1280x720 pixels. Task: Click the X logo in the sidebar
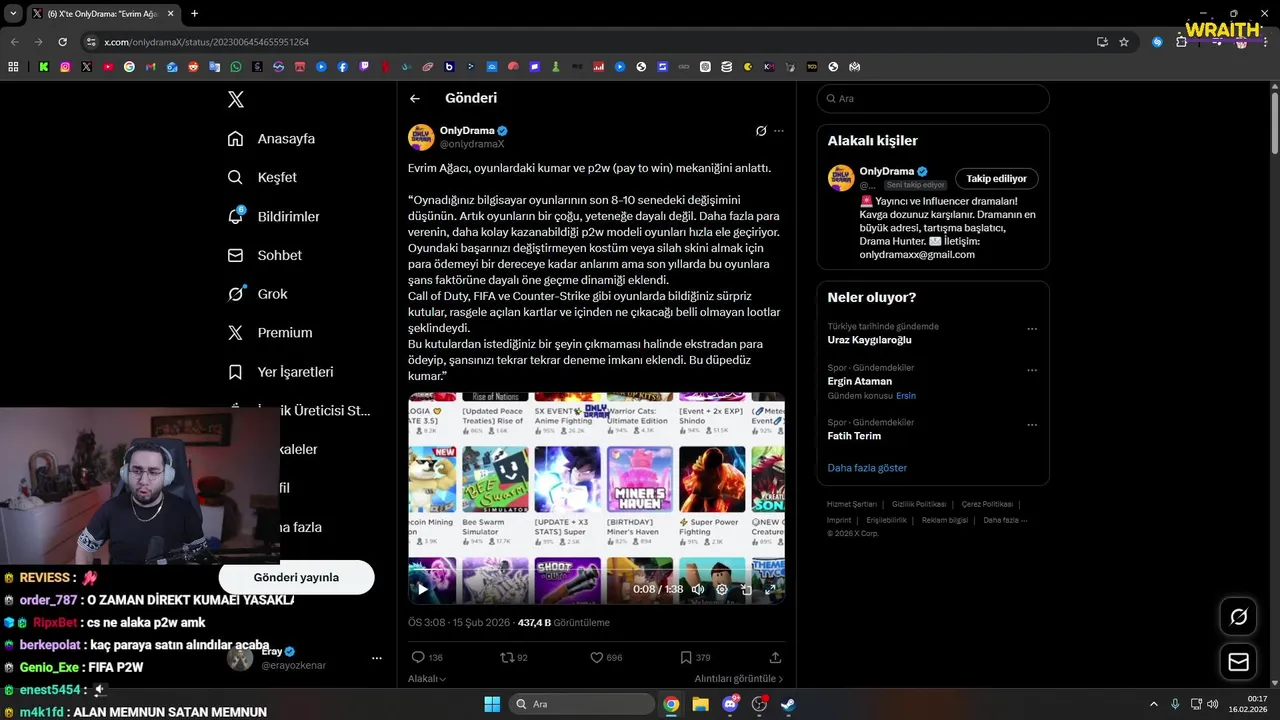coord(236,99)
